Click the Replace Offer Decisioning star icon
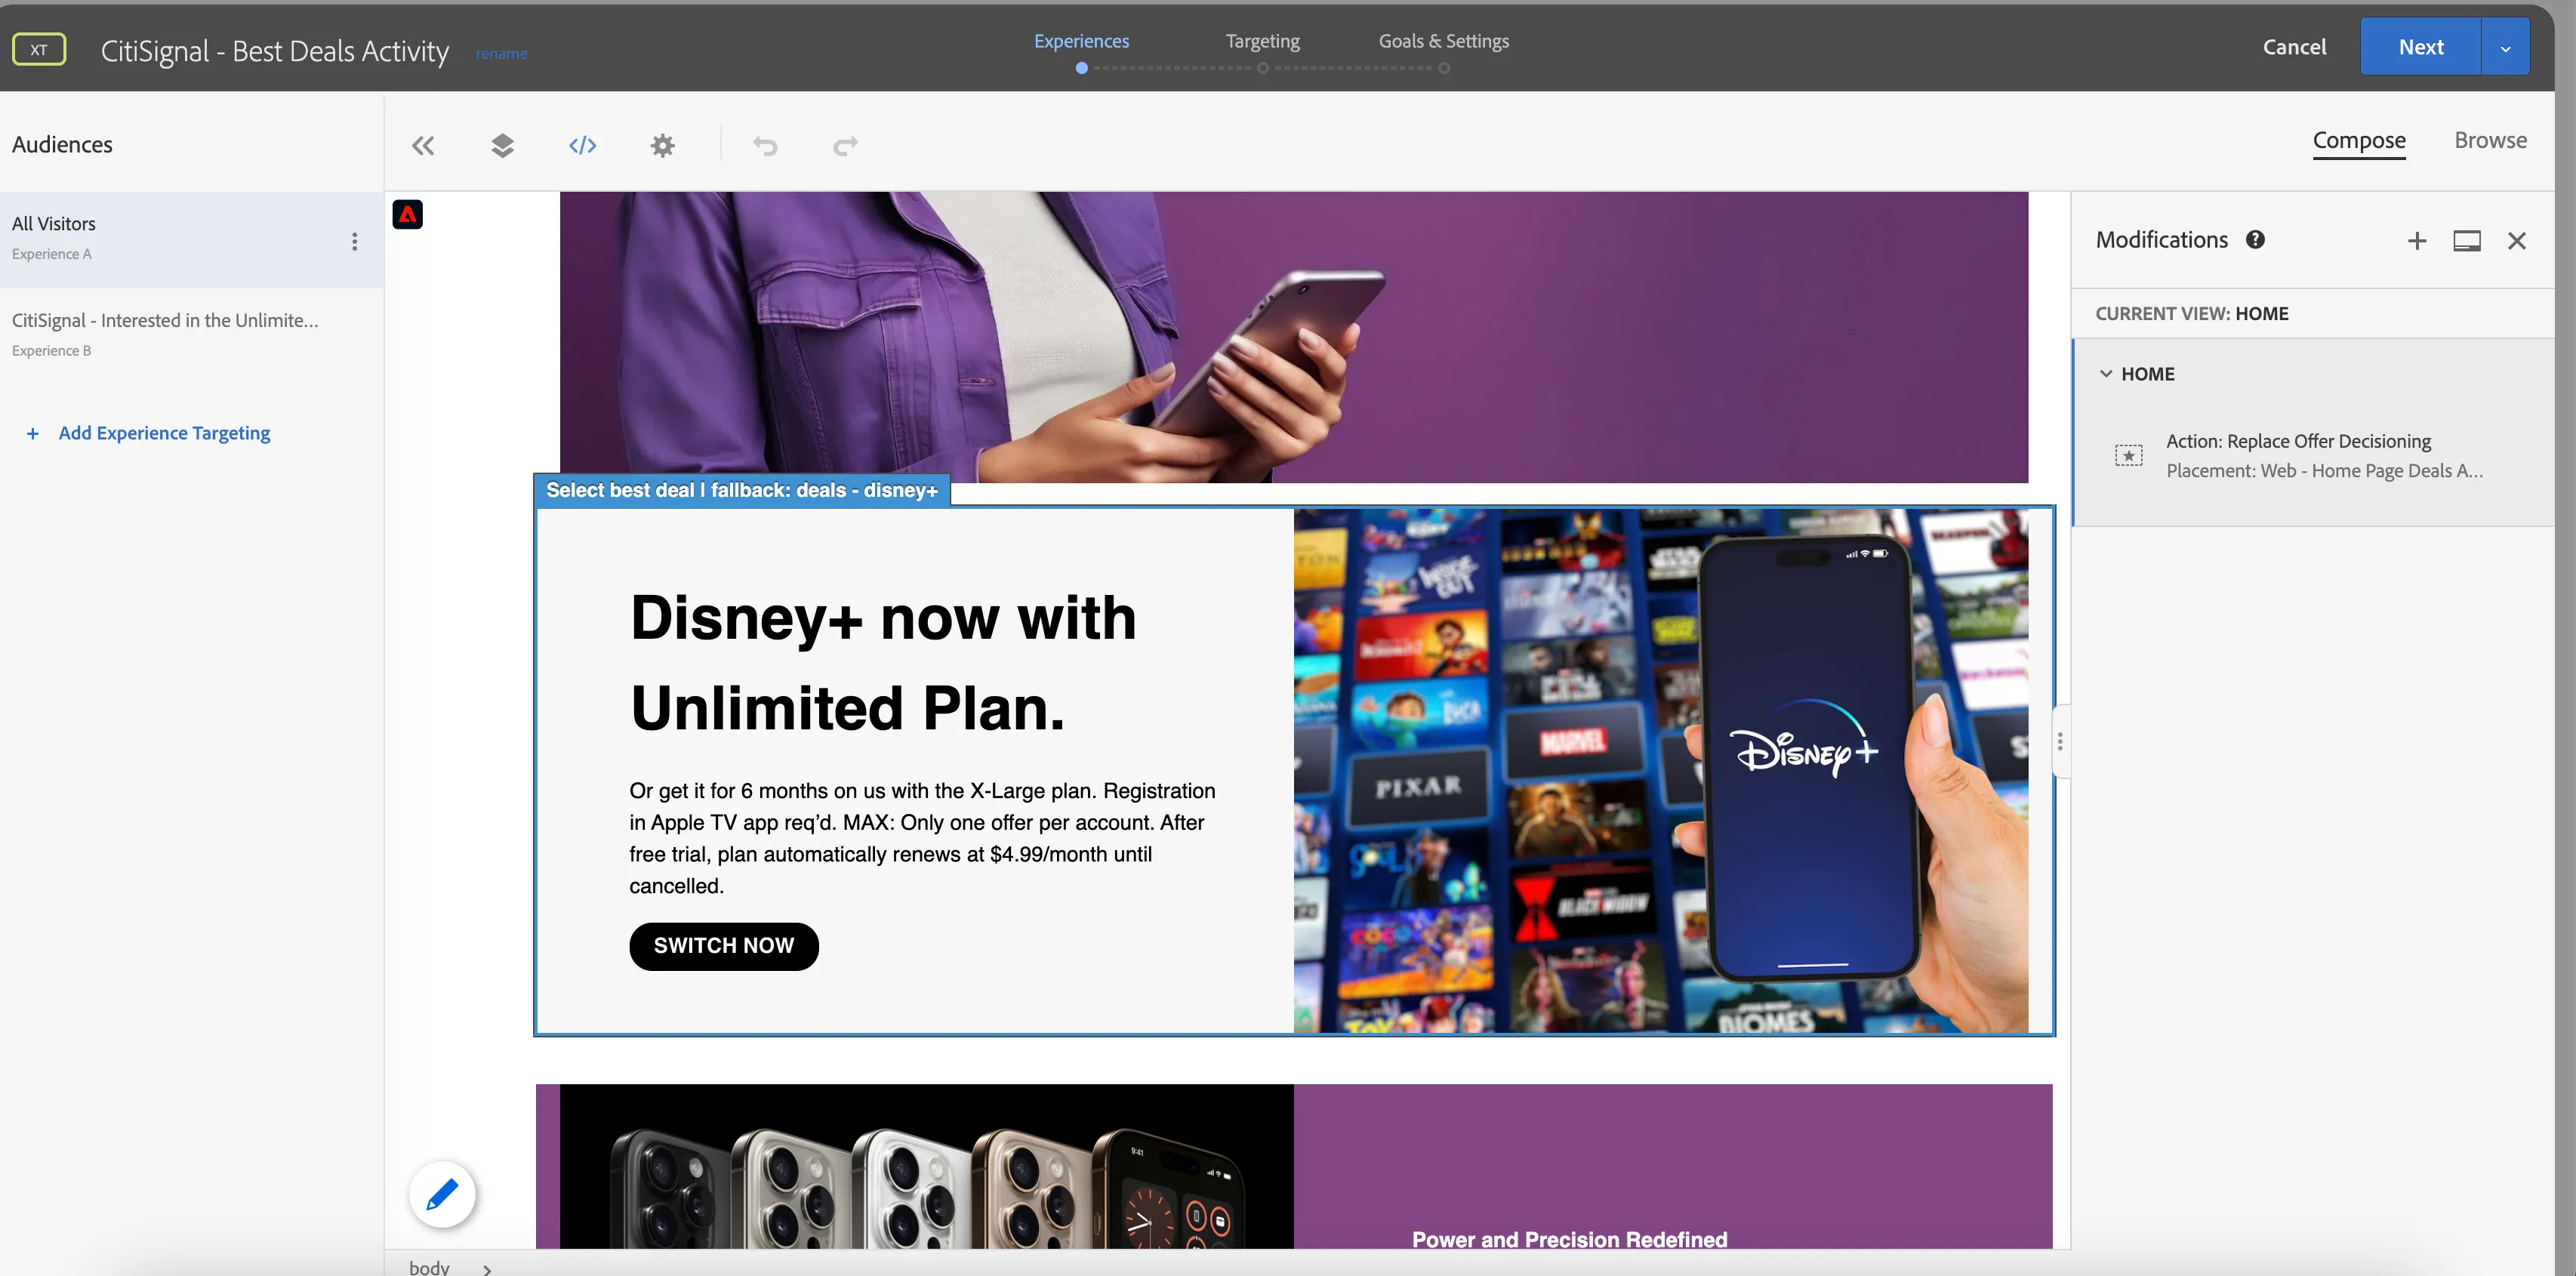The height and width of the screenshot is (1276, 2576). (x=2129, y=456)
